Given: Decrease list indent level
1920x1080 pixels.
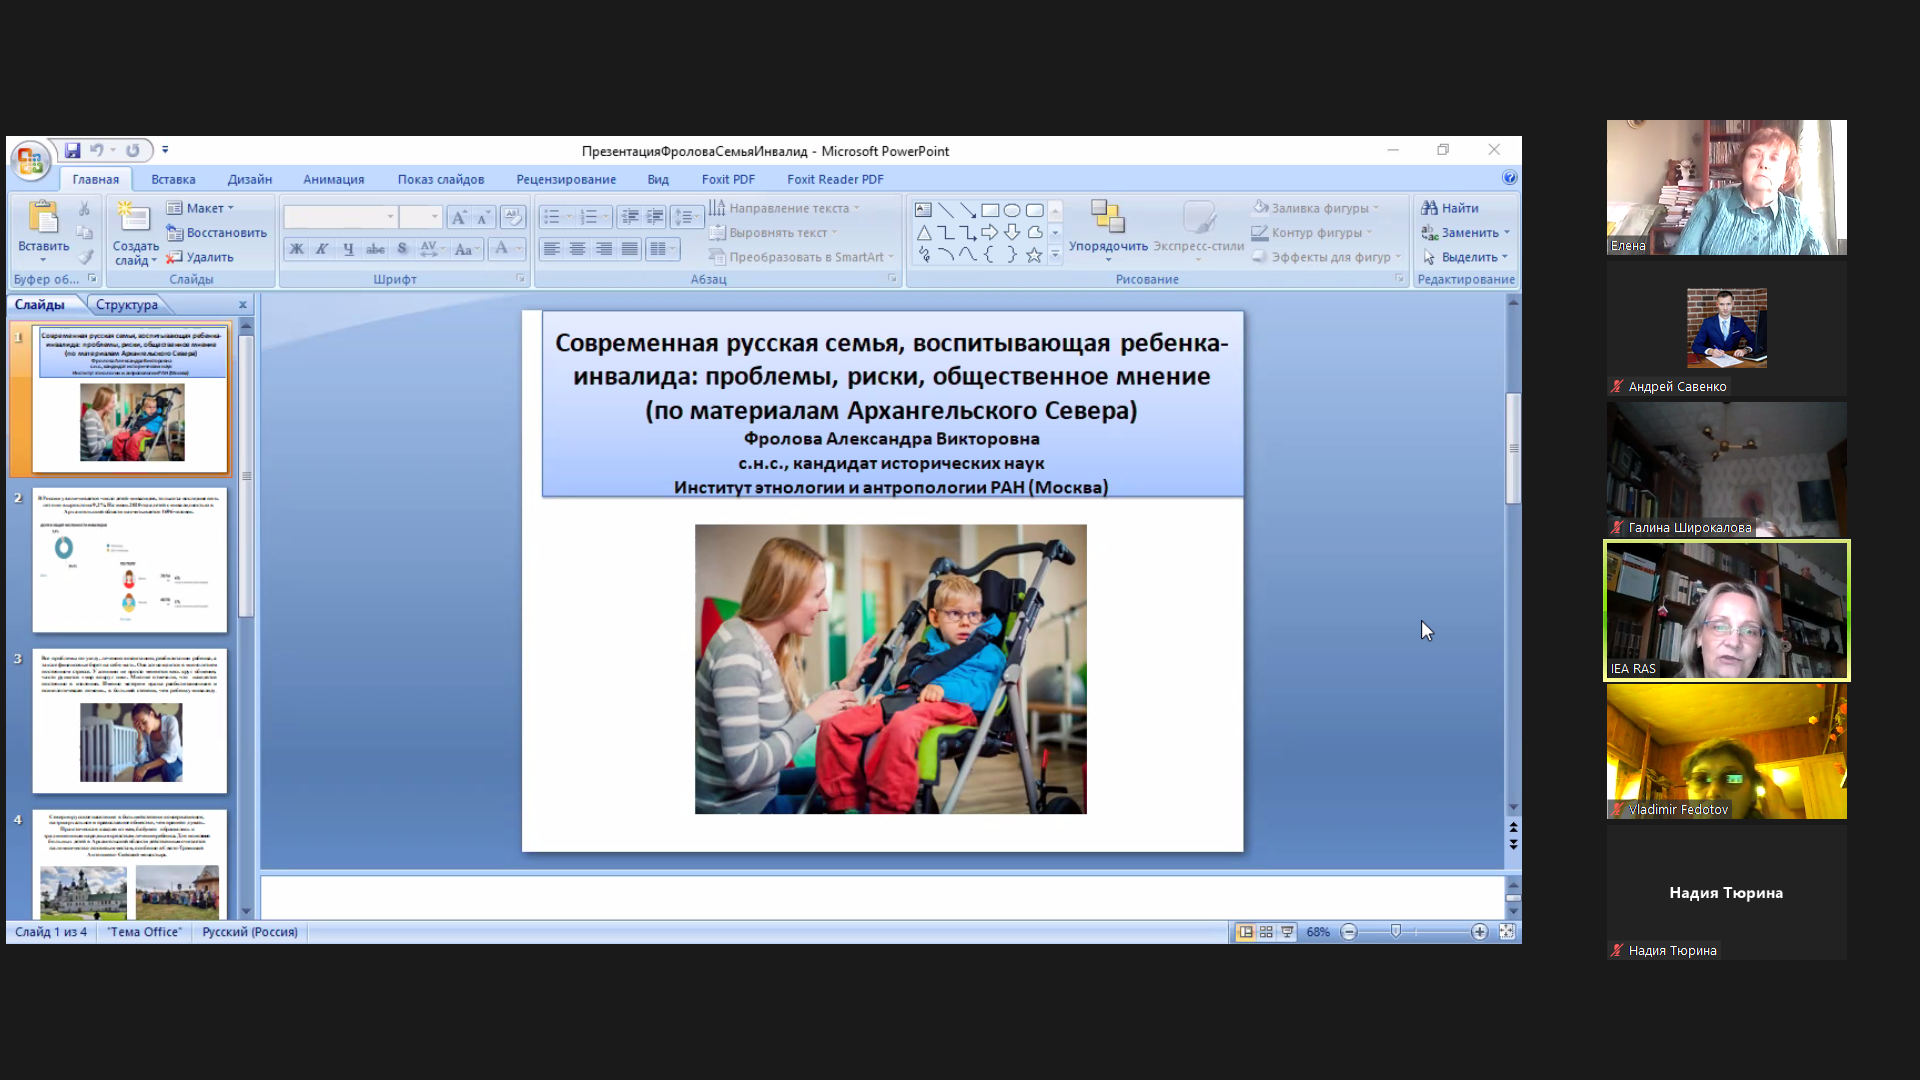Looking at the screenshot, I should (x=629, y=217).
